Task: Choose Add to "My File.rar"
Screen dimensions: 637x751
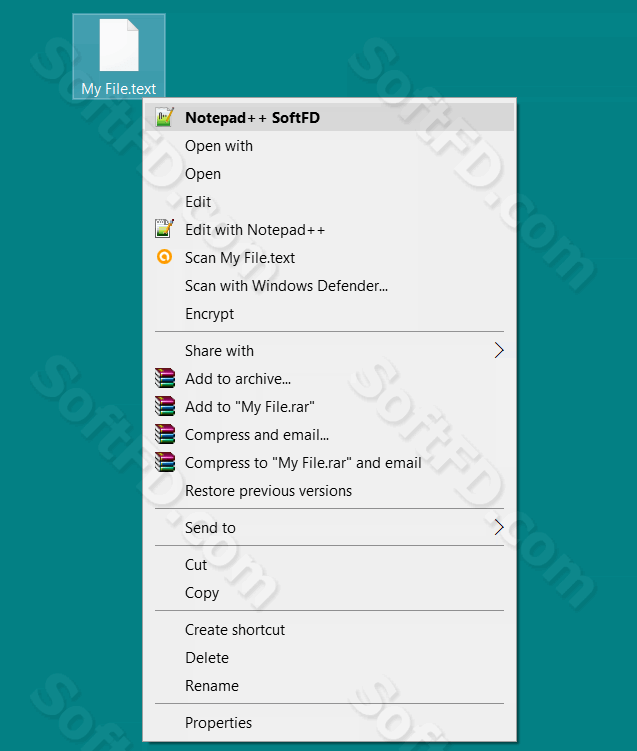Action: [x=330, y=407]
